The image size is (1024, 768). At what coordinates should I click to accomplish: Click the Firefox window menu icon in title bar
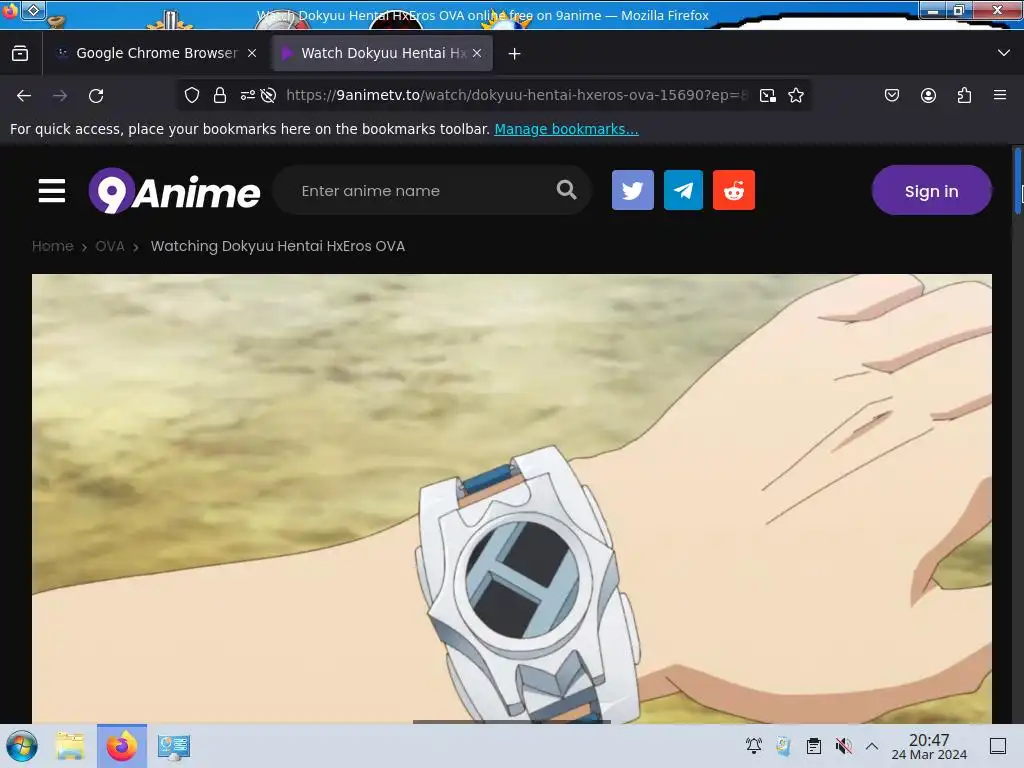[x=10, y=11]
